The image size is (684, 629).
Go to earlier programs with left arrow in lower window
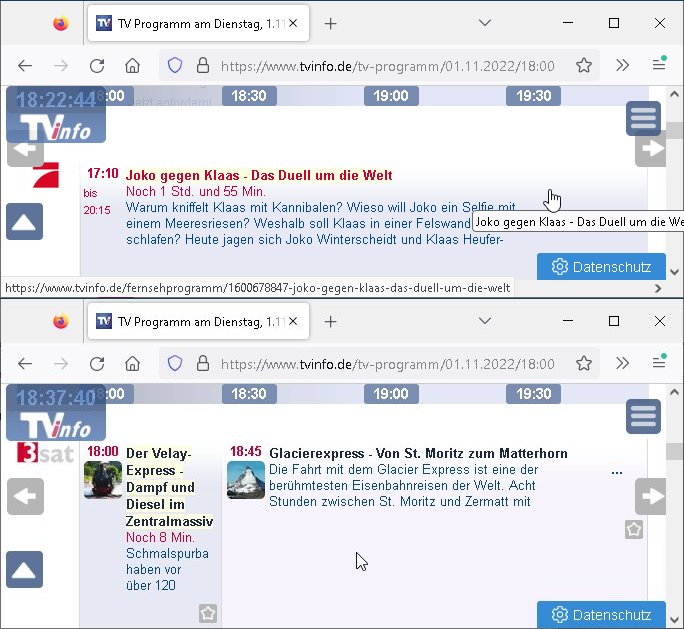25,496
